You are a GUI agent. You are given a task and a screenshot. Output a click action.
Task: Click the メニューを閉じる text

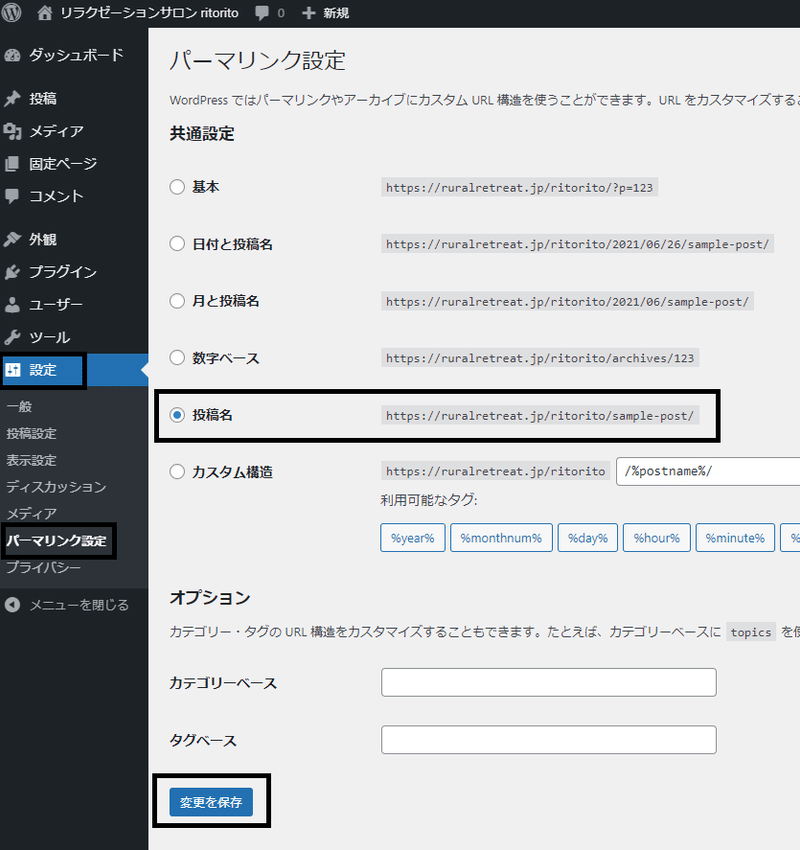(79, 605)
